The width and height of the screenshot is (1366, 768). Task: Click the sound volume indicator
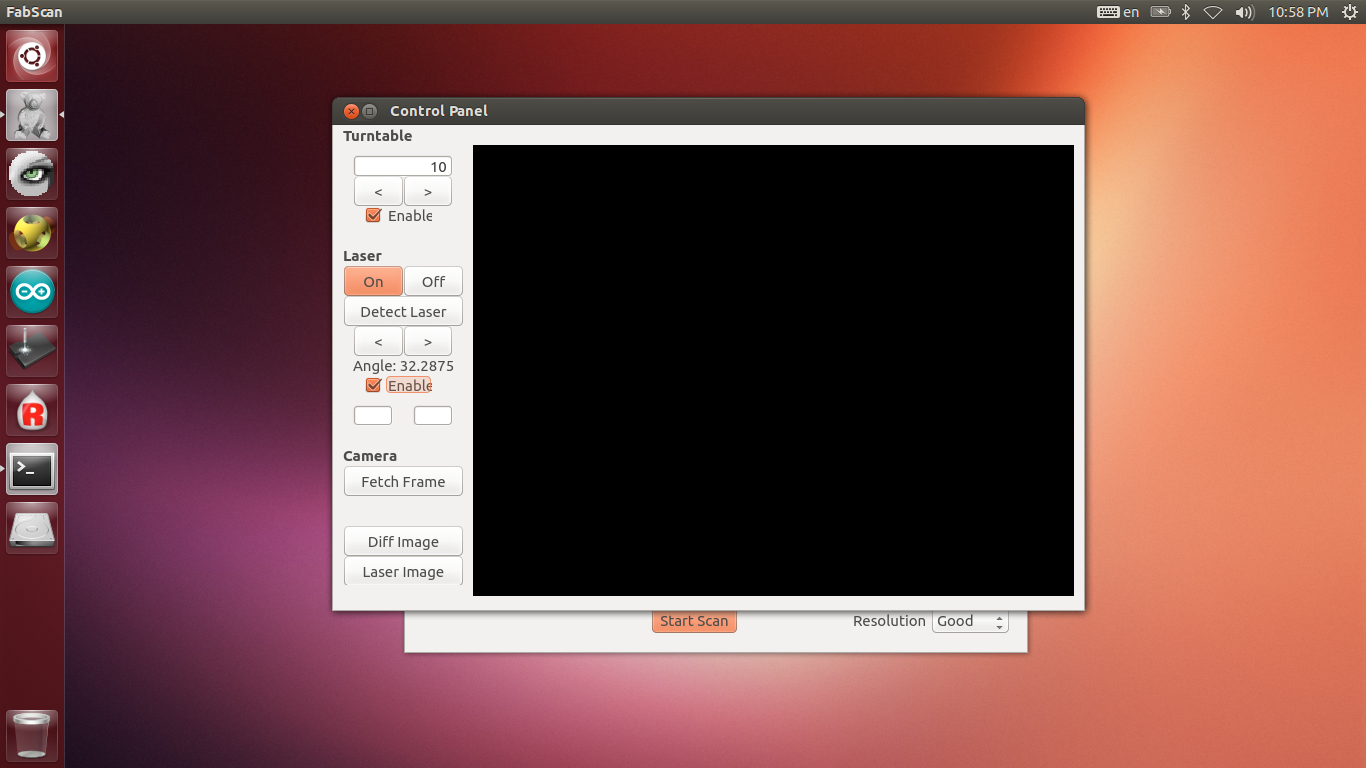pos(1244,12)
